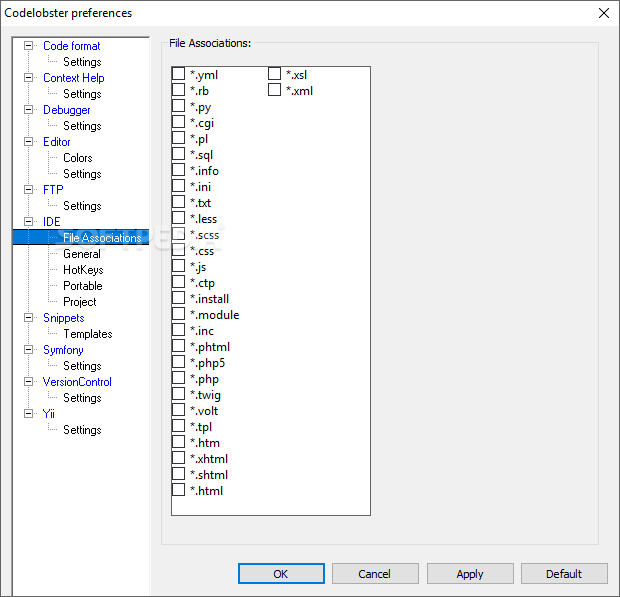Collapse the Yii tree node
Image resolution: width=620 pixels, height=597 pixels.
pyautogui.click(x=28, y=414)
